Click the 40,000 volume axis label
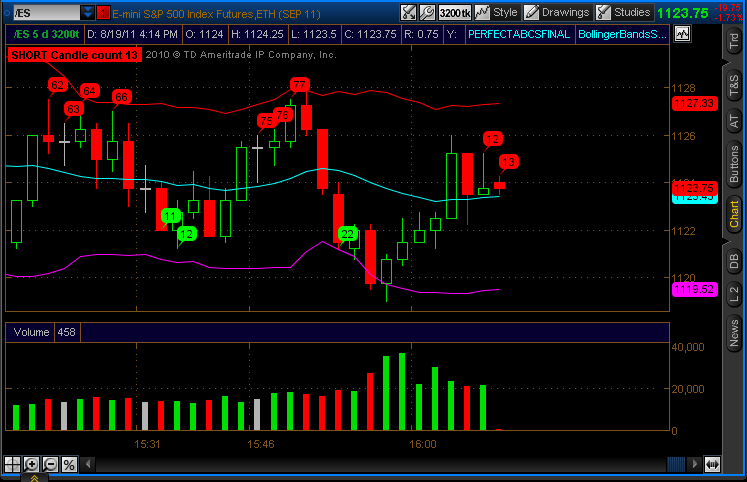The width and height of the screenshot is (747, 482). pyautogui.click(x=688, y=347)
